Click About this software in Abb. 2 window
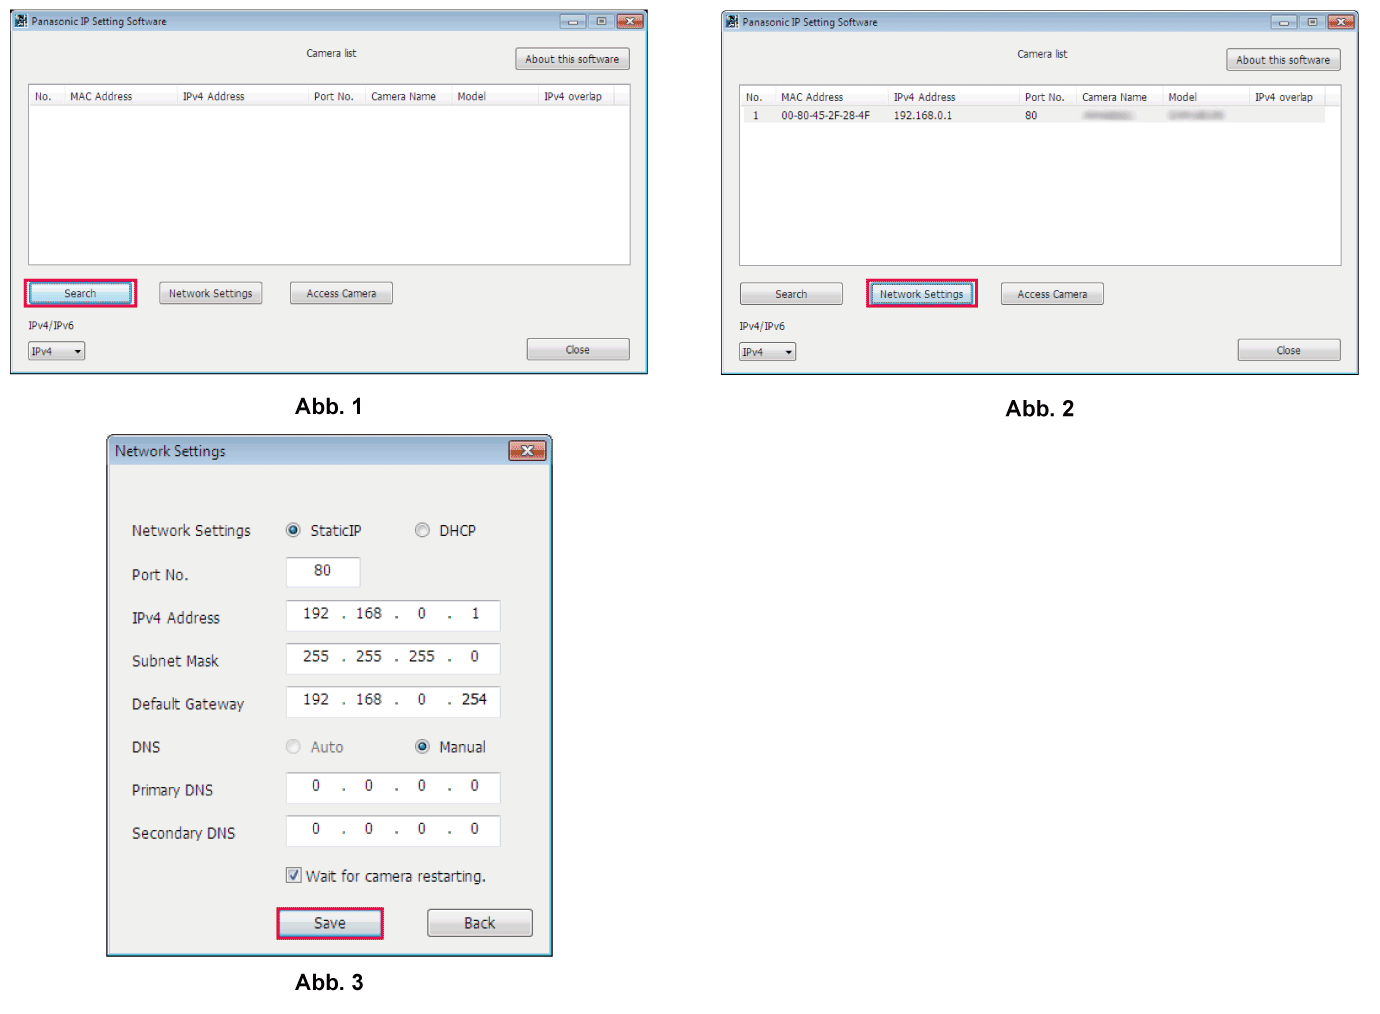 [x=1283, y=60]
